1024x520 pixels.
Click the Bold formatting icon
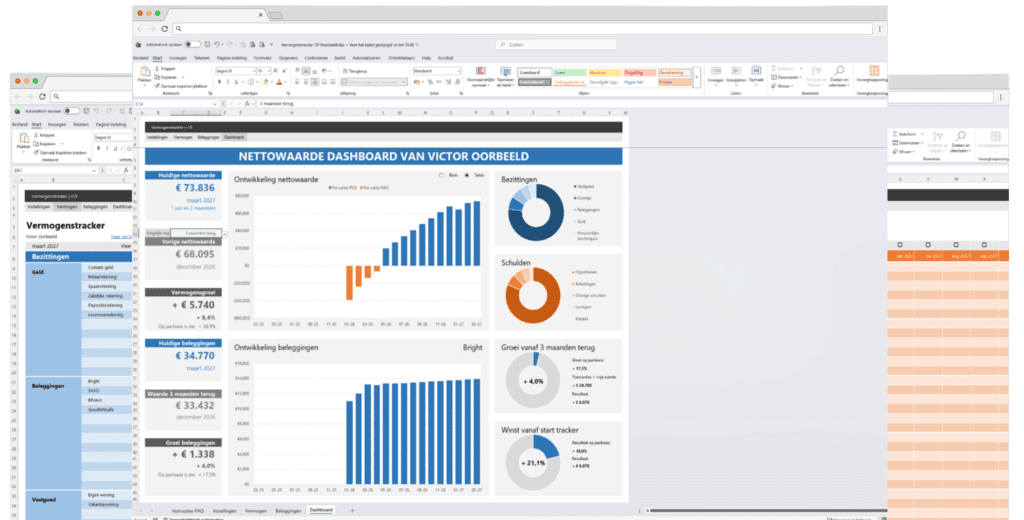[x=218, y=82]
